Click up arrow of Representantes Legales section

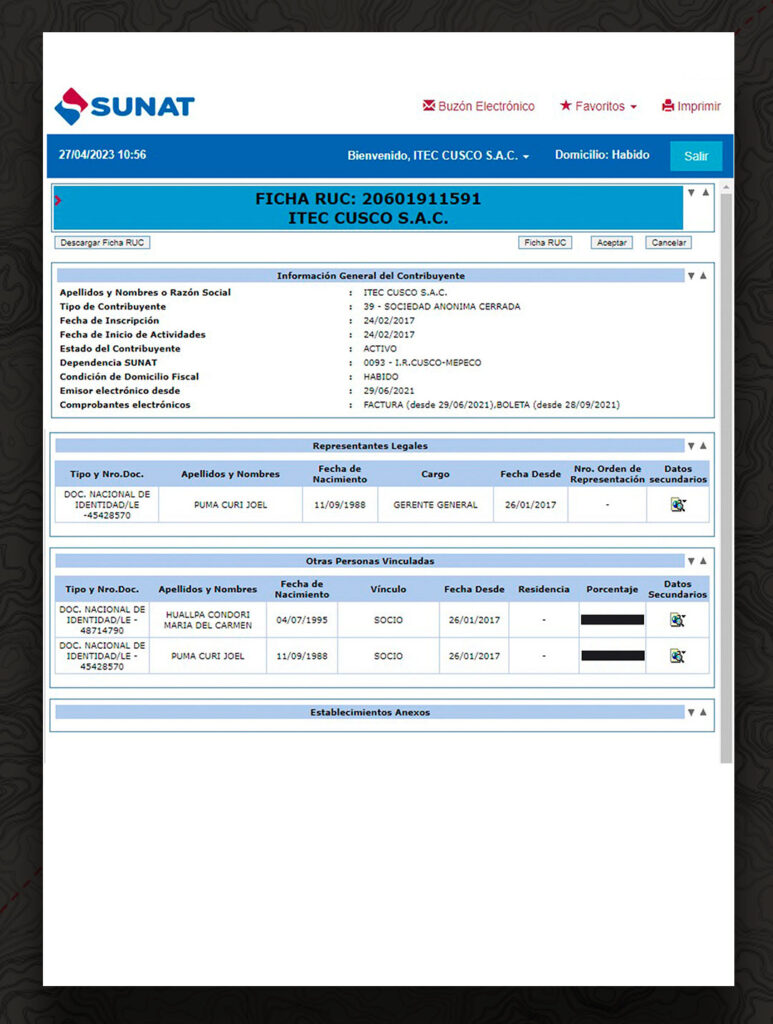click(x=703, y=445)
